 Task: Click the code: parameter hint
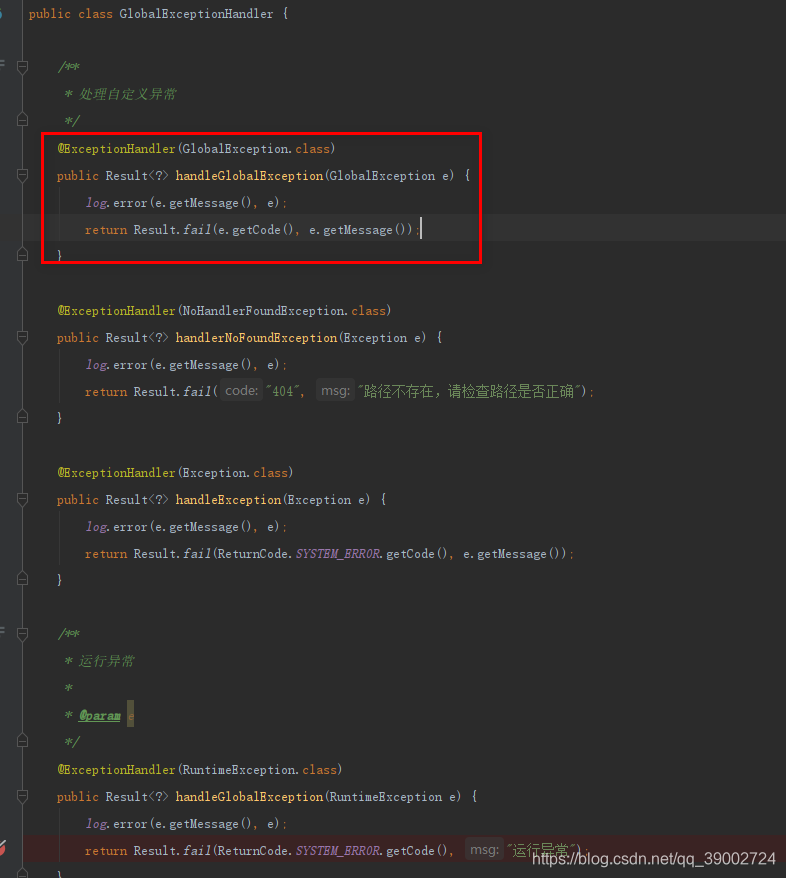(241, 391)
